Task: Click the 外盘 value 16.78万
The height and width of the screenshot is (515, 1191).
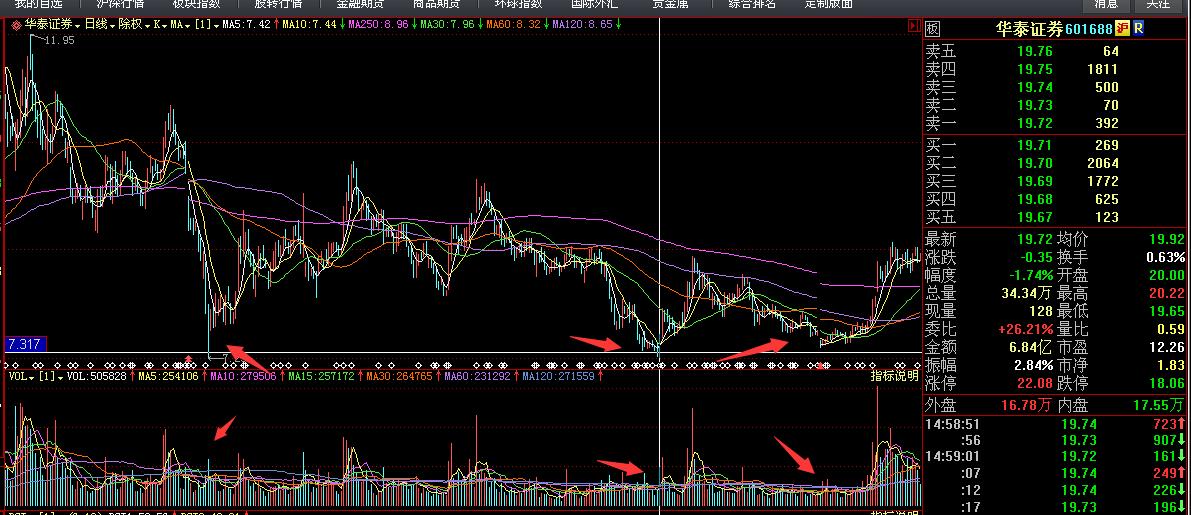Action: [x=1025, y=405]
